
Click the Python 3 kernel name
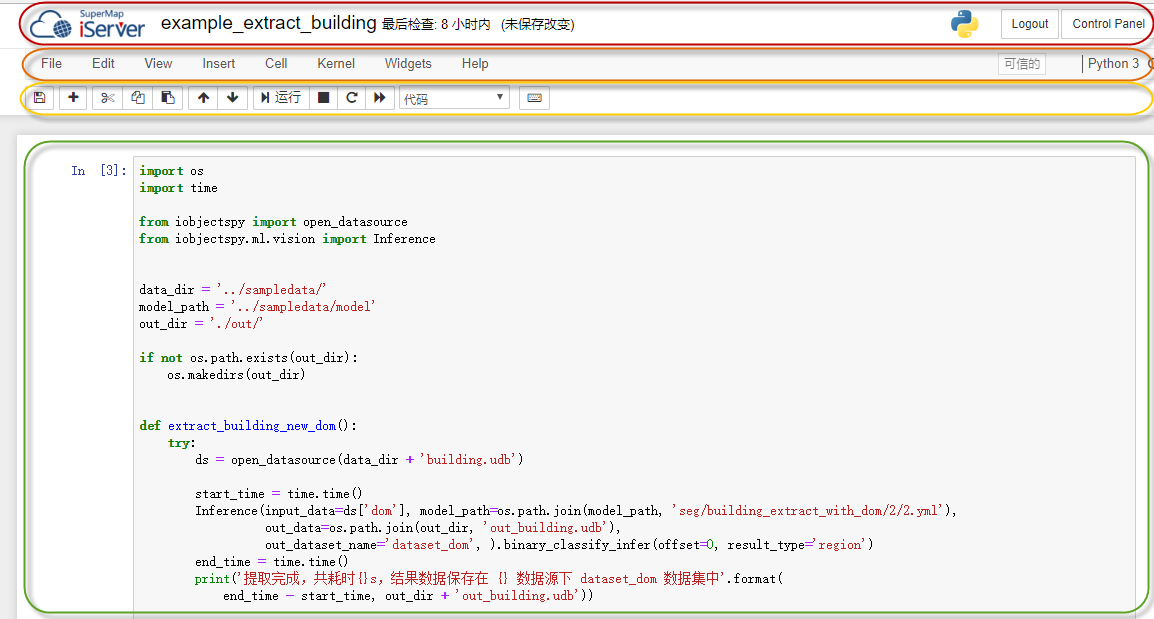[1113, 64]
